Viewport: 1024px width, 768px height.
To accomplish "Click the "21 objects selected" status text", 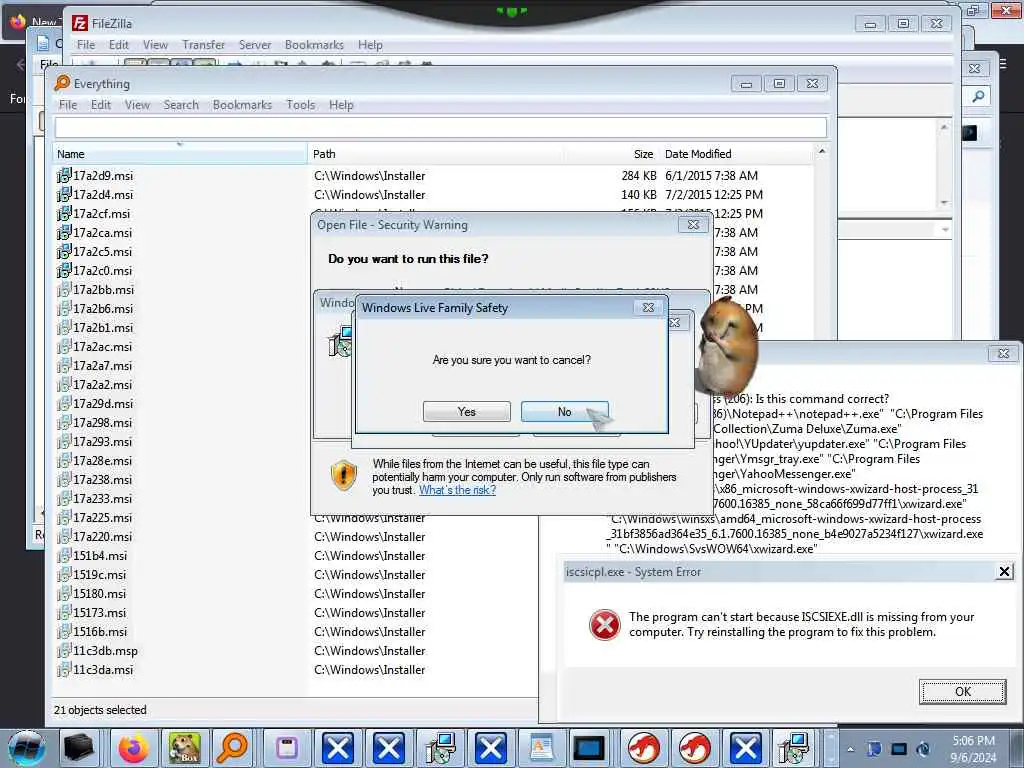I will coord(100,710).
